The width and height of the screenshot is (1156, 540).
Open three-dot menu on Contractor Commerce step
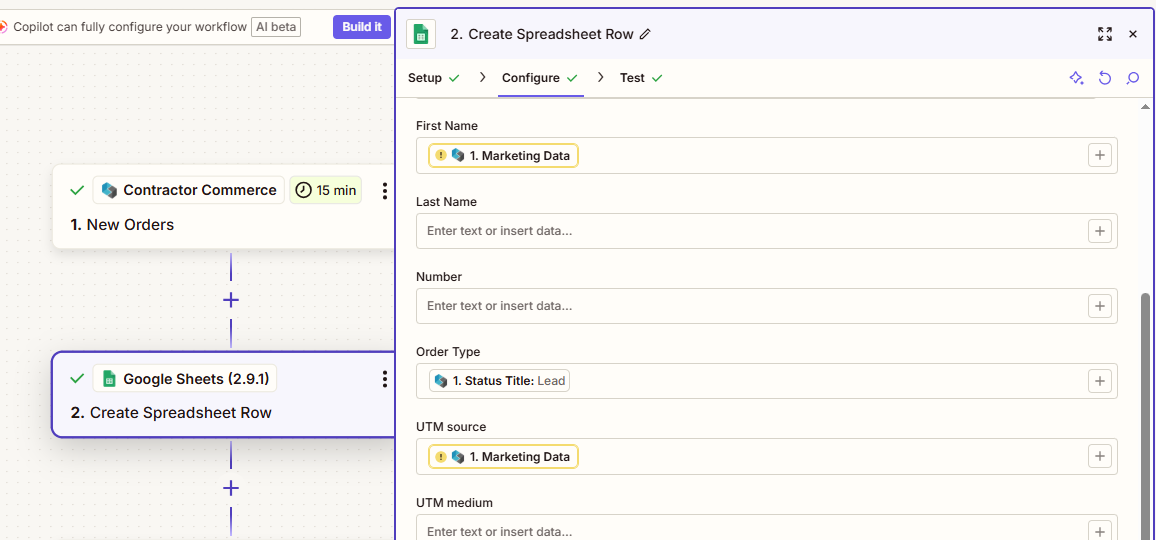pos(385,191)
